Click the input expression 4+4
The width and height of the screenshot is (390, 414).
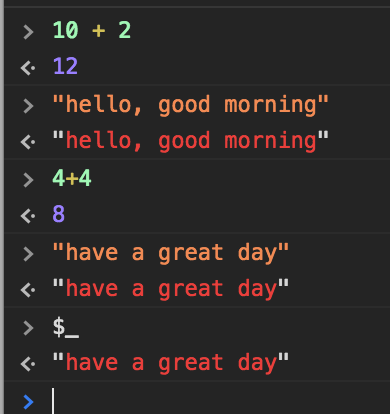[72, 178]
